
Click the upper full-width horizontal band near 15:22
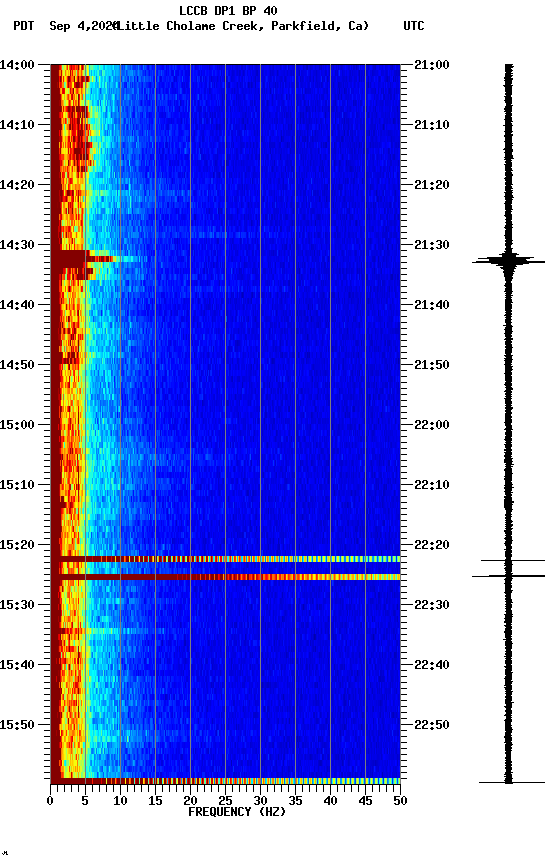(x=225, y=559)
